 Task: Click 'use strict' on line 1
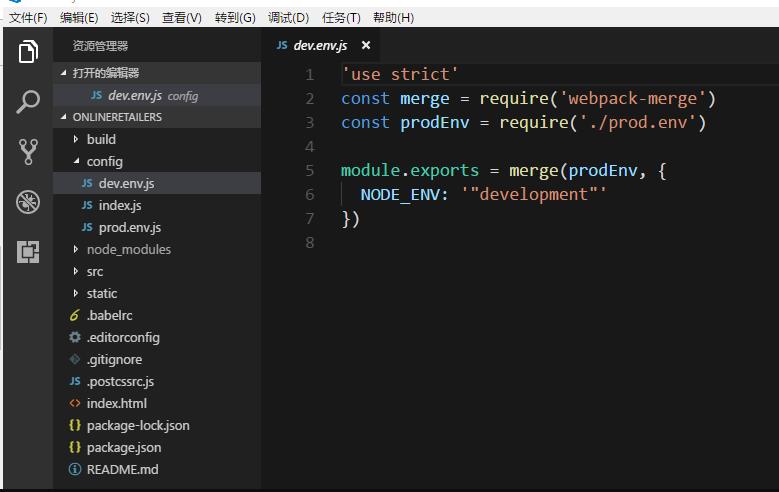(x=400, y=75)
